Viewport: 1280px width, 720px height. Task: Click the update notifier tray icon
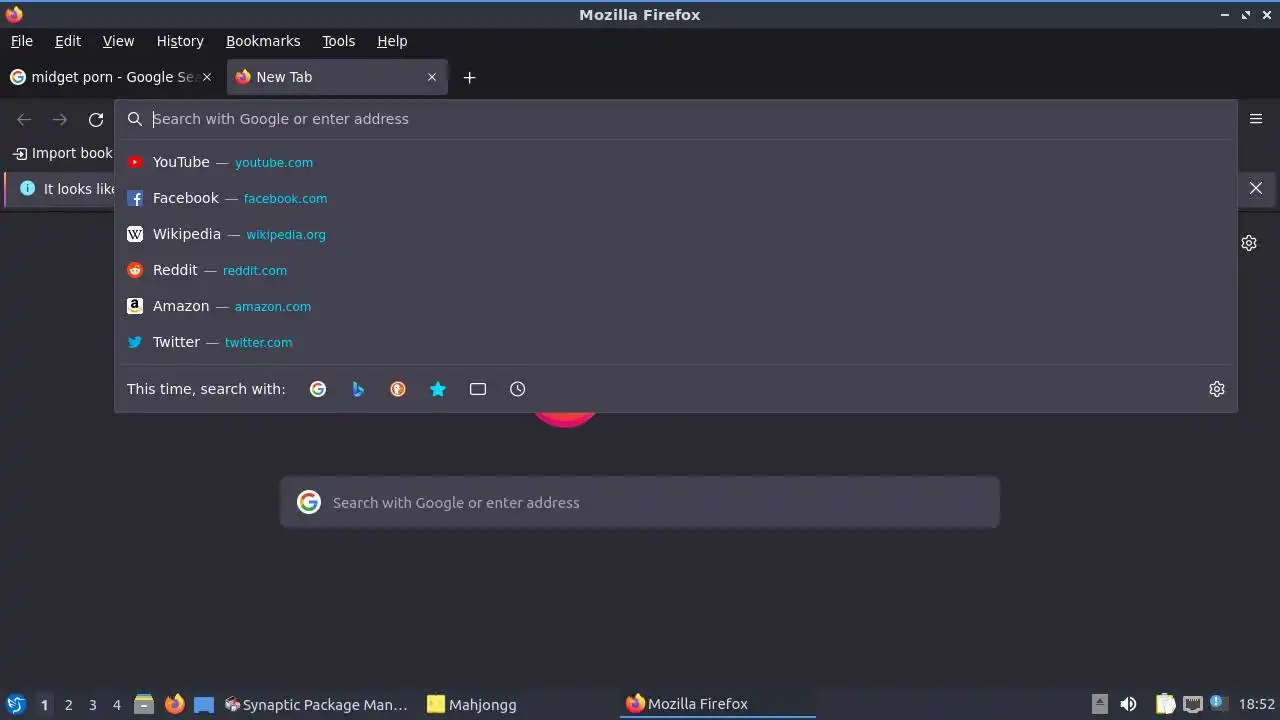pos(1219,703)
